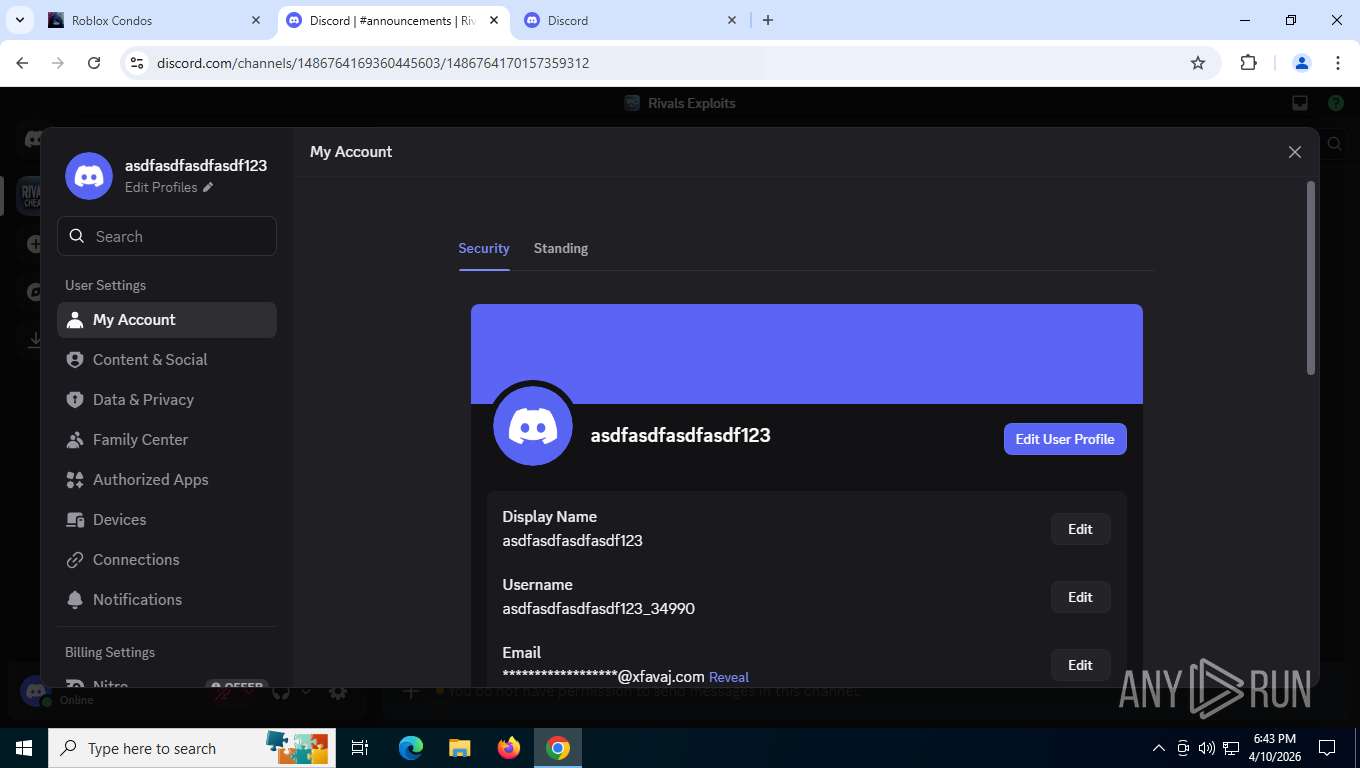The height and width of the screenshot is (768, 1360).
Task: Click the Windows taskbar search box
Action: [191, 748]
